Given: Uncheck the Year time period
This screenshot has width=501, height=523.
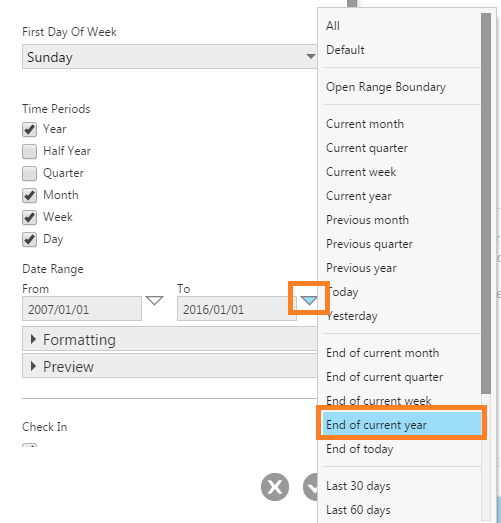Looking at the screenshot, I should (29, 129).
